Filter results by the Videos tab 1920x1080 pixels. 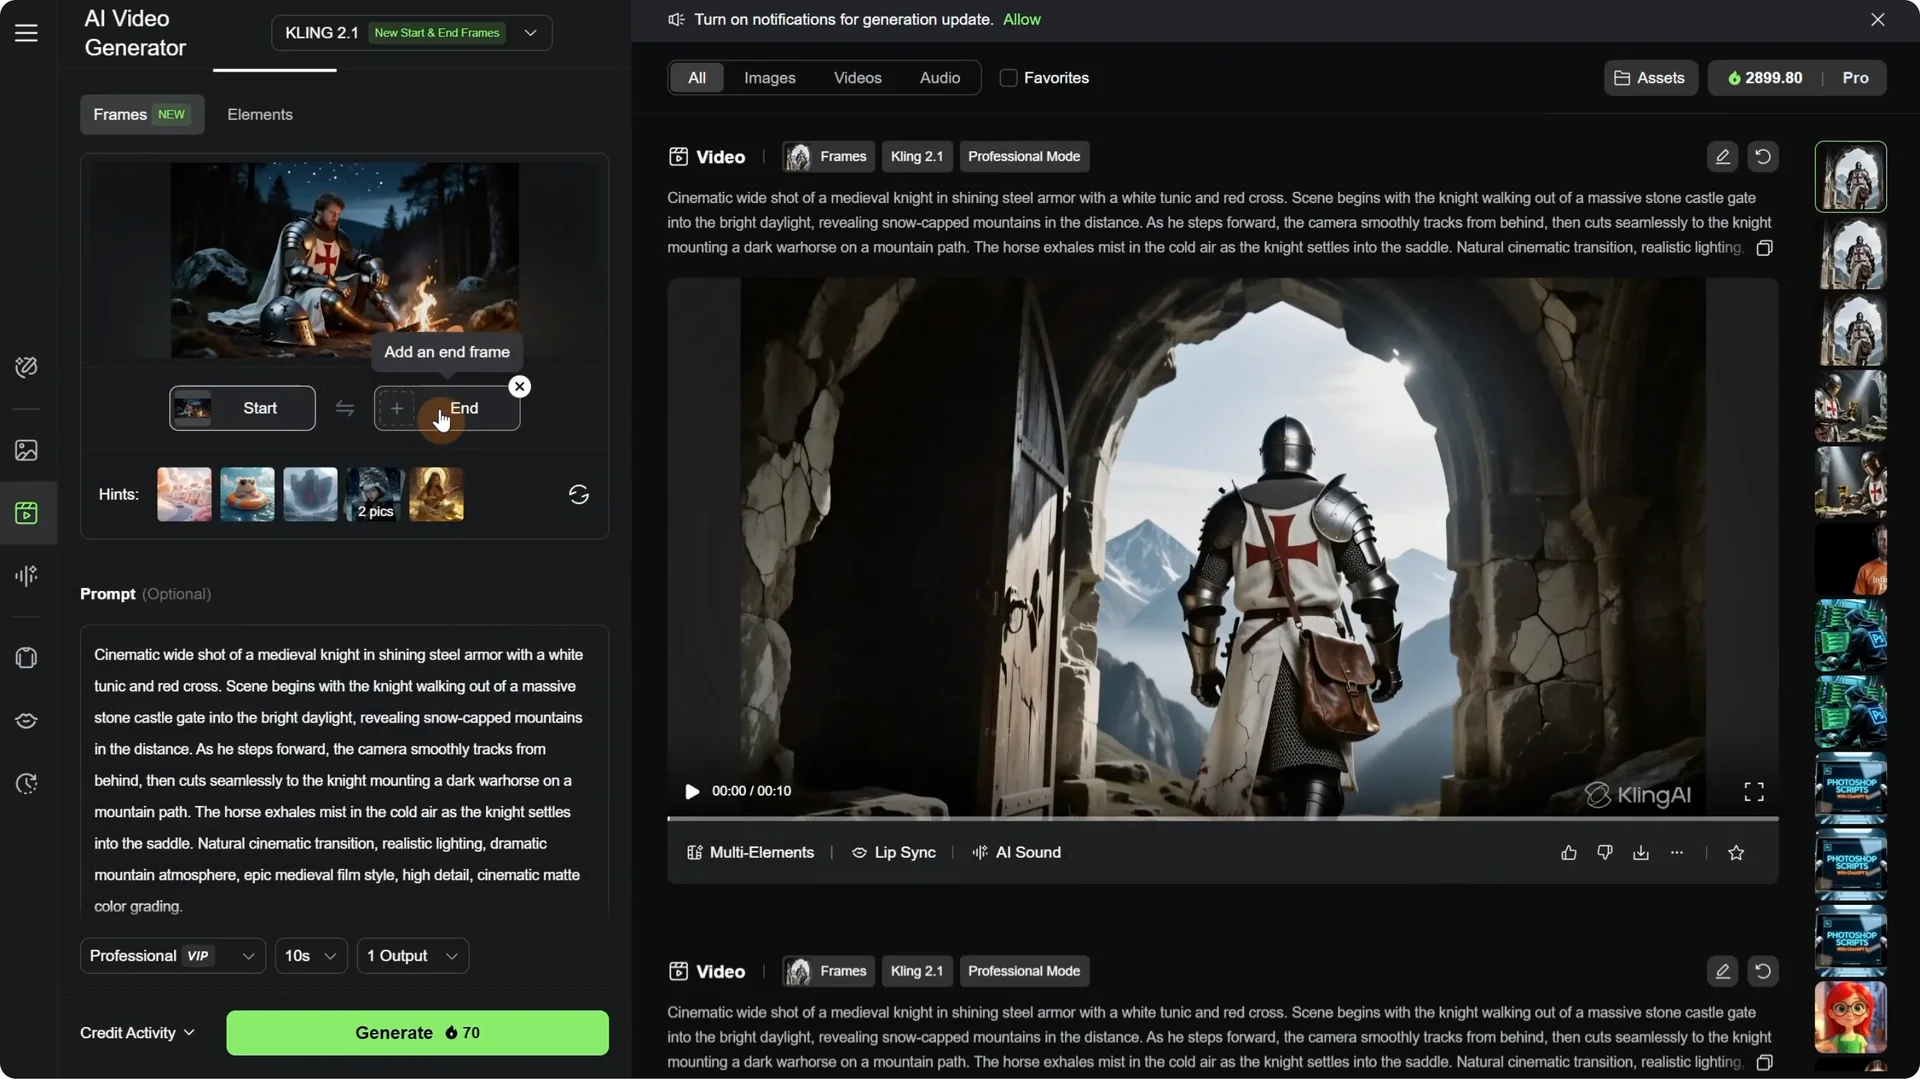pos(856,77)
